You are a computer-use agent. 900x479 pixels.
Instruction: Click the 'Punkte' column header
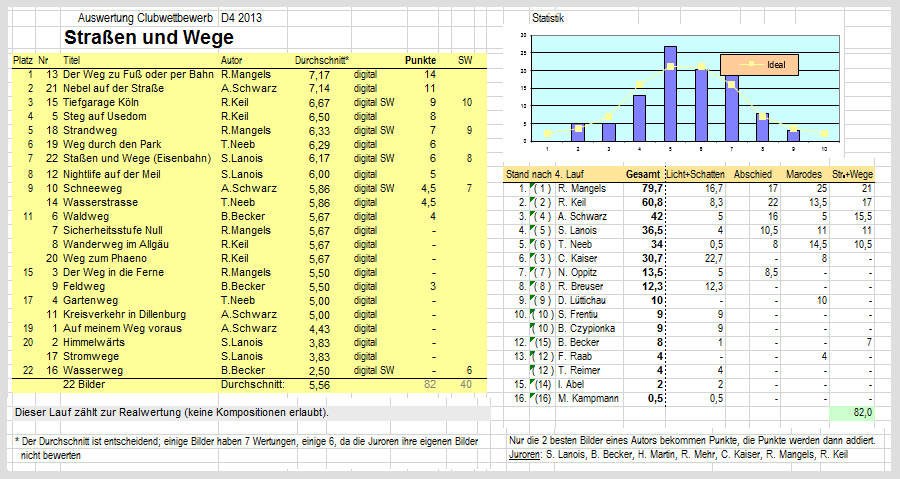[x=420, y=61]
